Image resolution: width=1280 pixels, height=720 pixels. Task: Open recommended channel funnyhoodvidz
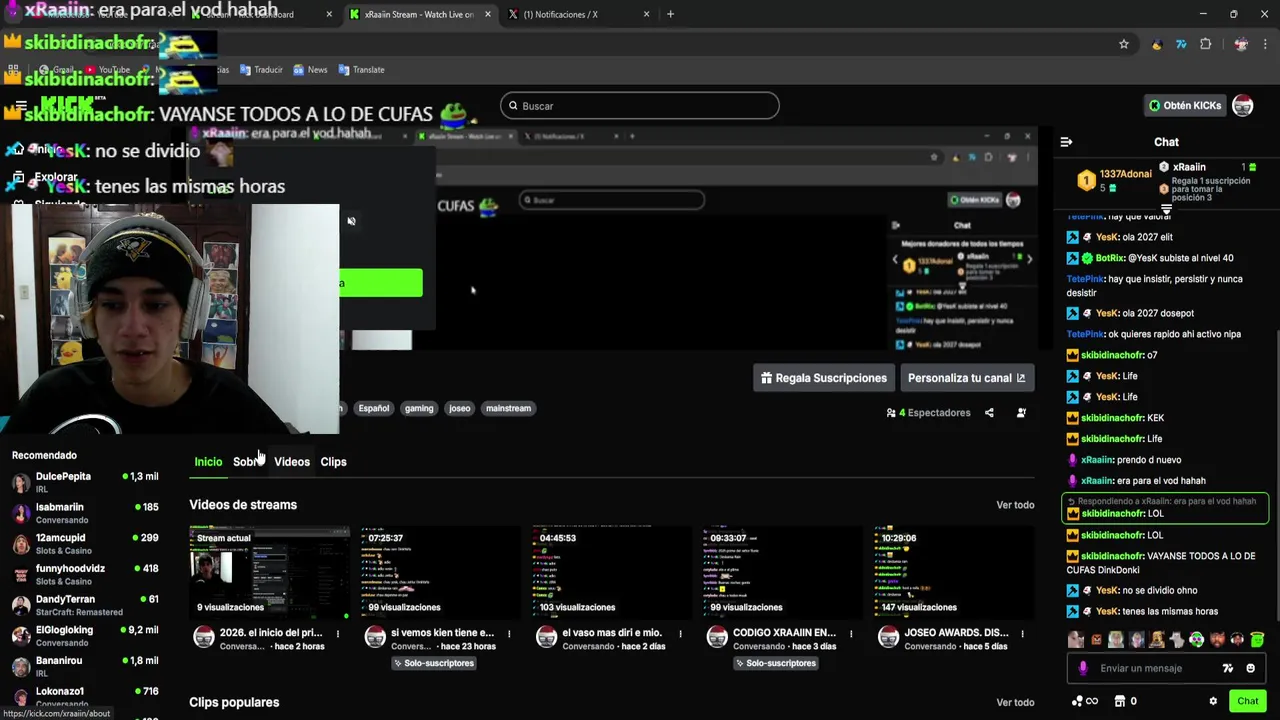[85, 574]
